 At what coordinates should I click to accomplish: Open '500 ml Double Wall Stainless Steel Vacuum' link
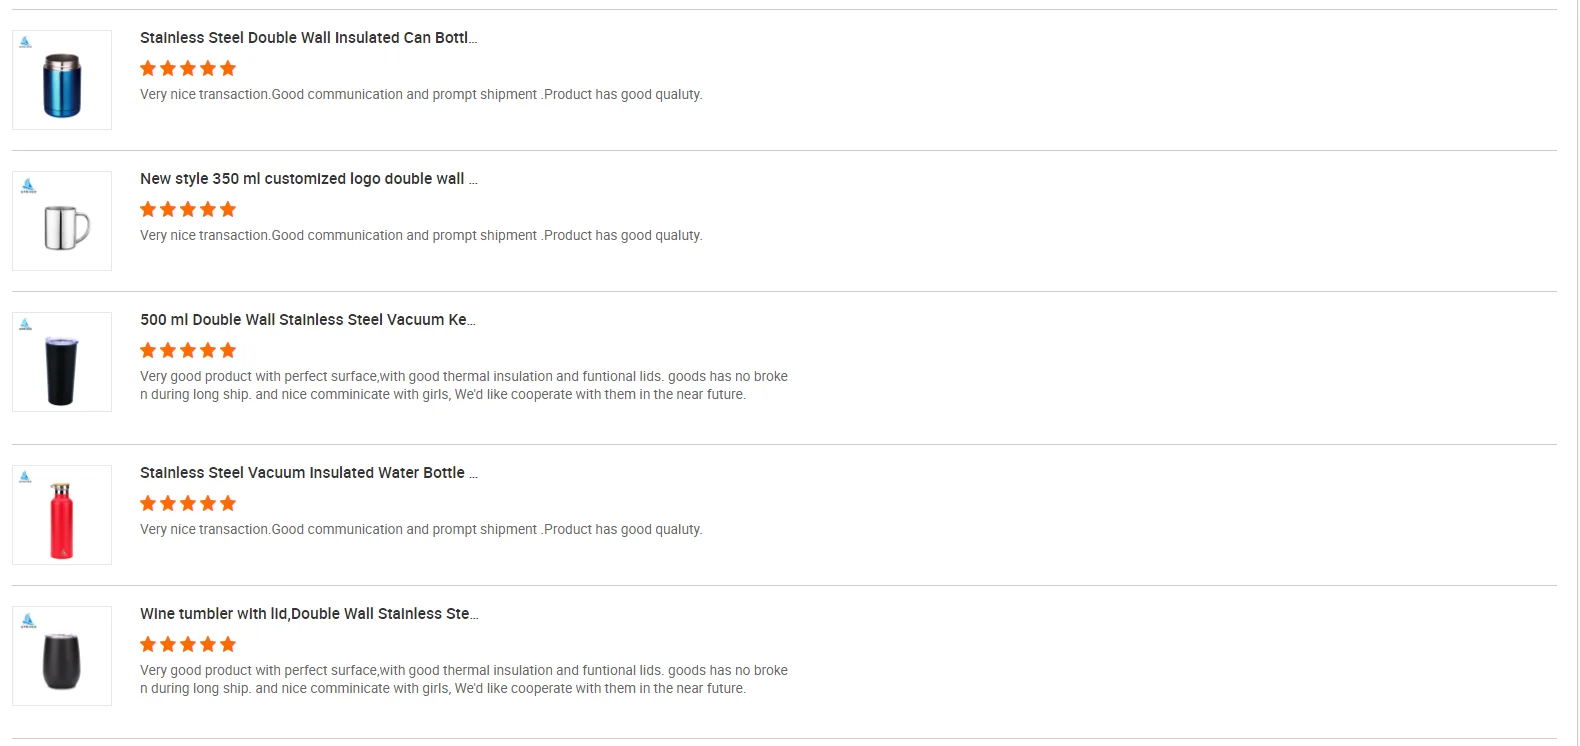[307, 320]
